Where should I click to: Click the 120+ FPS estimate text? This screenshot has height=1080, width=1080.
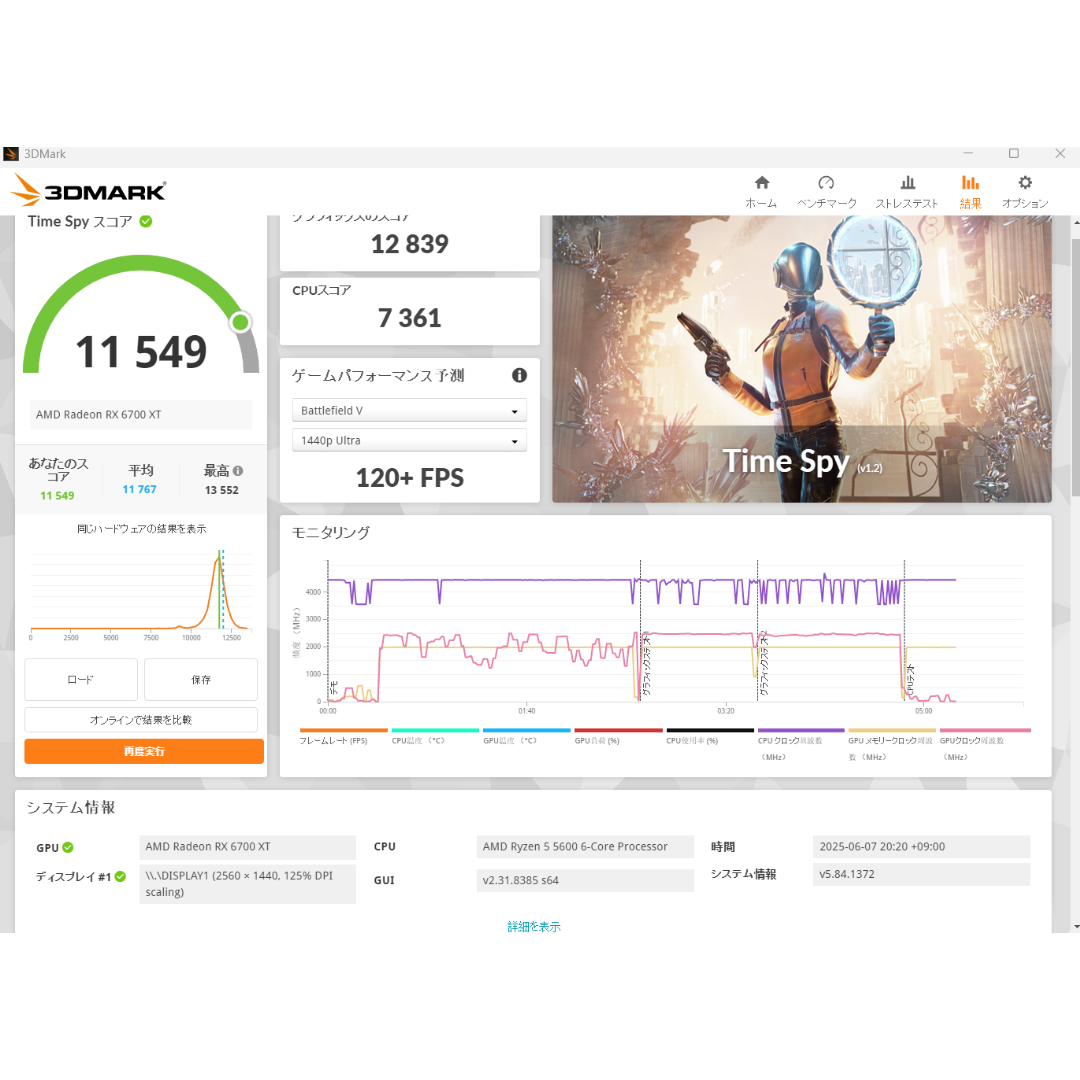pos(409,477)
